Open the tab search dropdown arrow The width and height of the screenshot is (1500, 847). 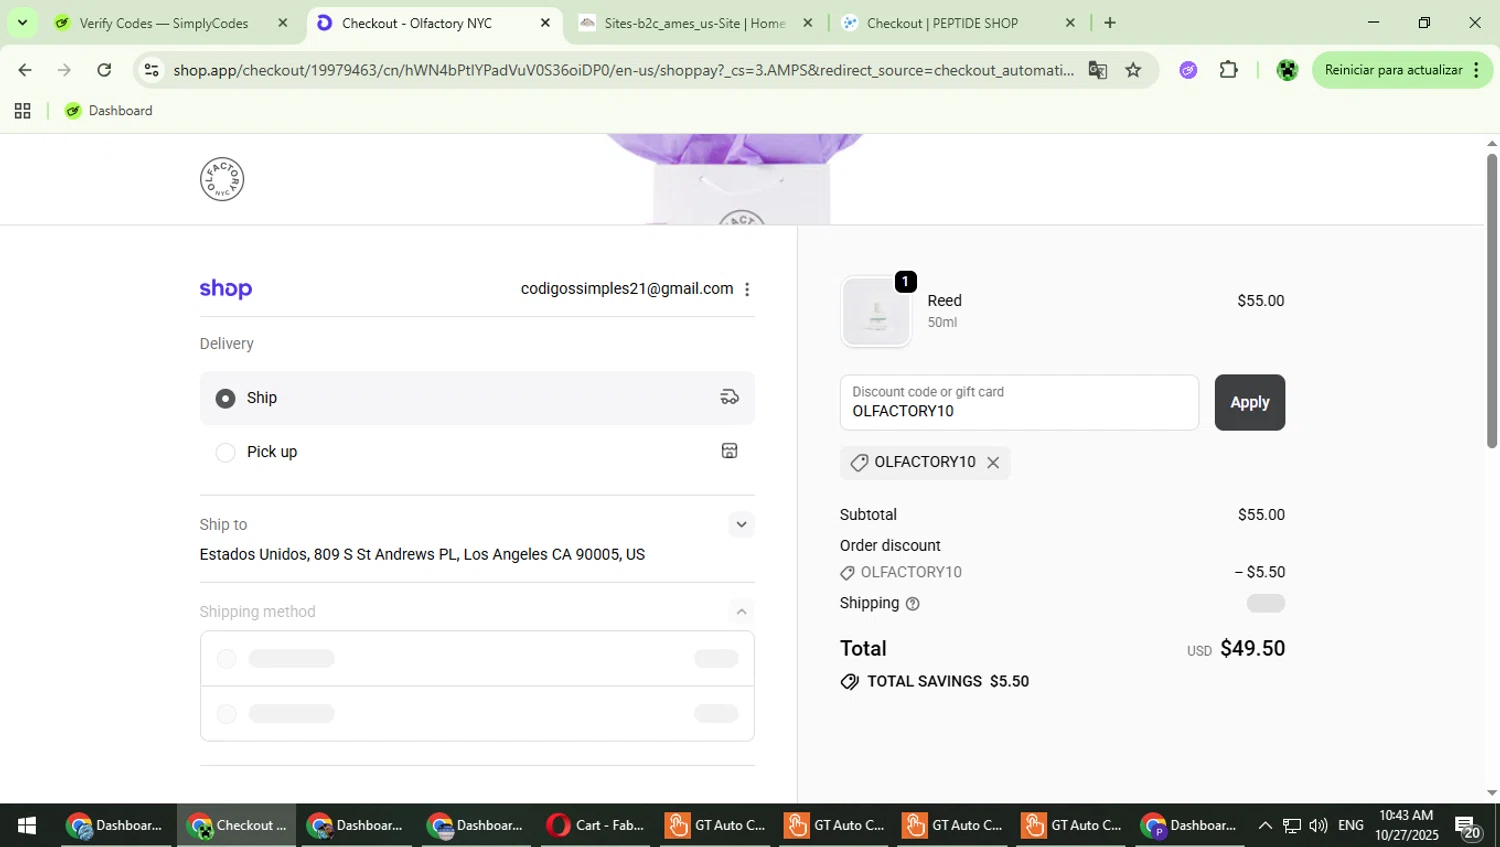pyautogui.click(x=22, y=22)
